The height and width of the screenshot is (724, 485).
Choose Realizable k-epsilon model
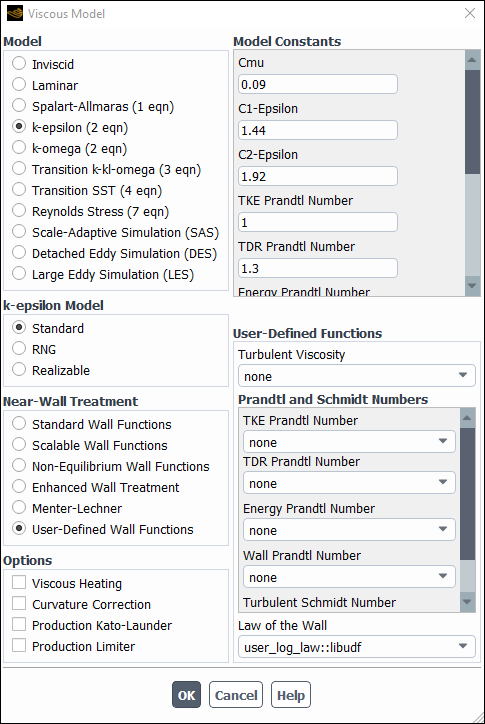19,369
